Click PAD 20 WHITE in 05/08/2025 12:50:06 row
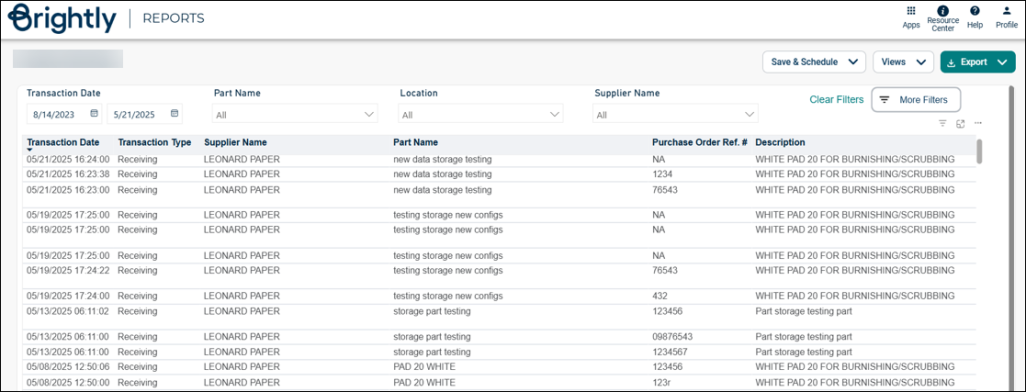Screen dimensions: 1026x392 [424, 366]
